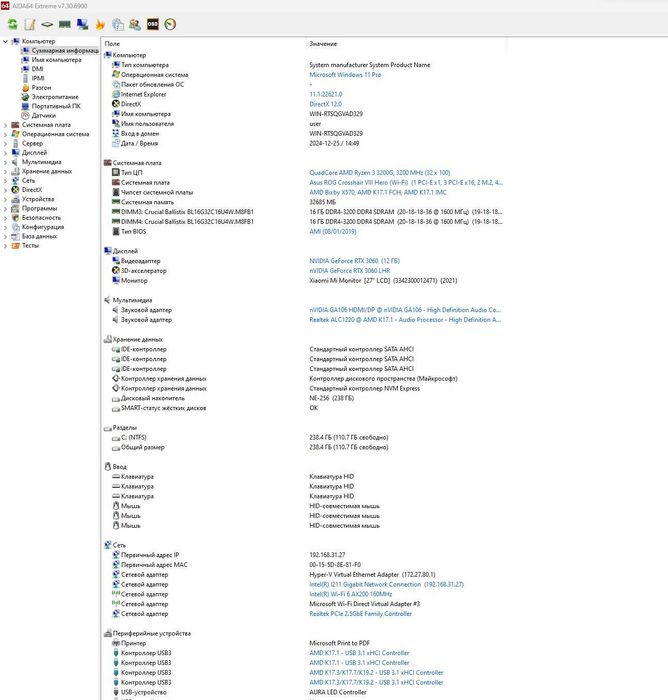Launch the CPU chip toolbar tool

47,24
